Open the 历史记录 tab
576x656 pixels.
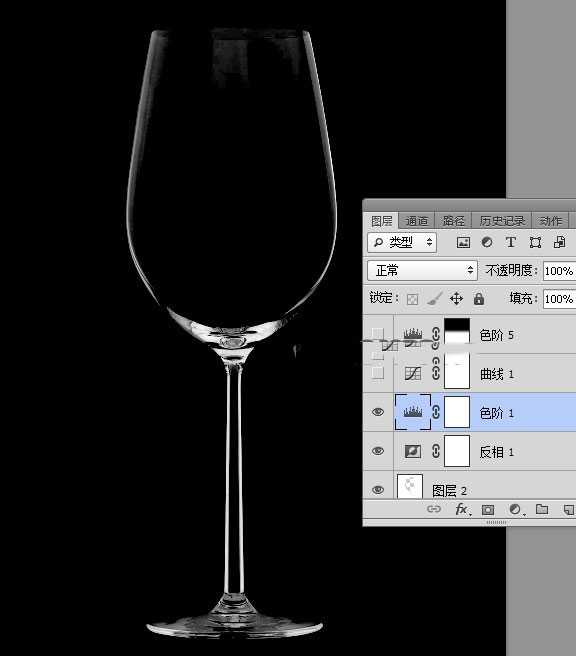(x=502, y=221)
